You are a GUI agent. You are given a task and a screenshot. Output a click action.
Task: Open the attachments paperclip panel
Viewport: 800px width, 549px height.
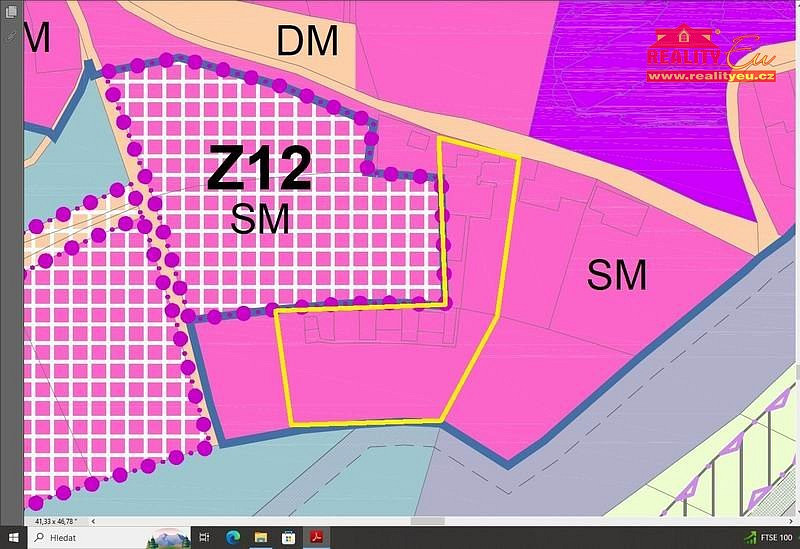click(11, 36)
